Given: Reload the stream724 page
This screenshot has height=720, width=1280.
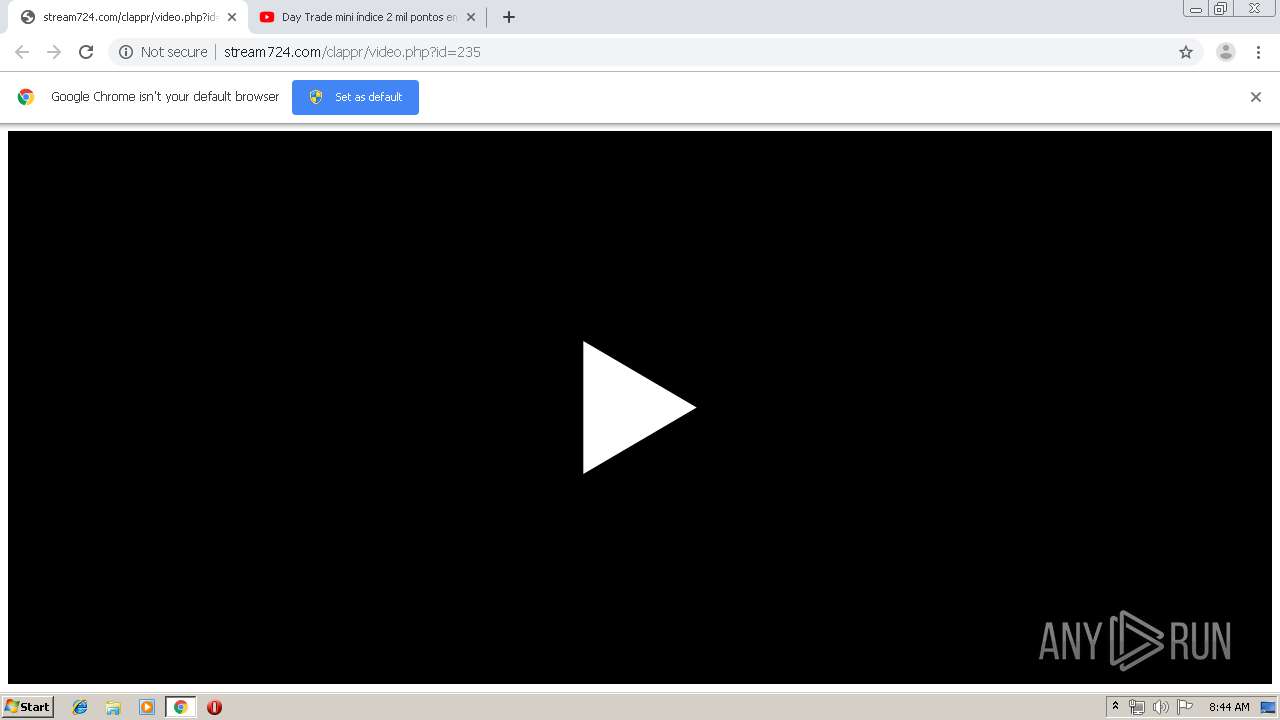Looking at the screenshot, I should point(86,52).
